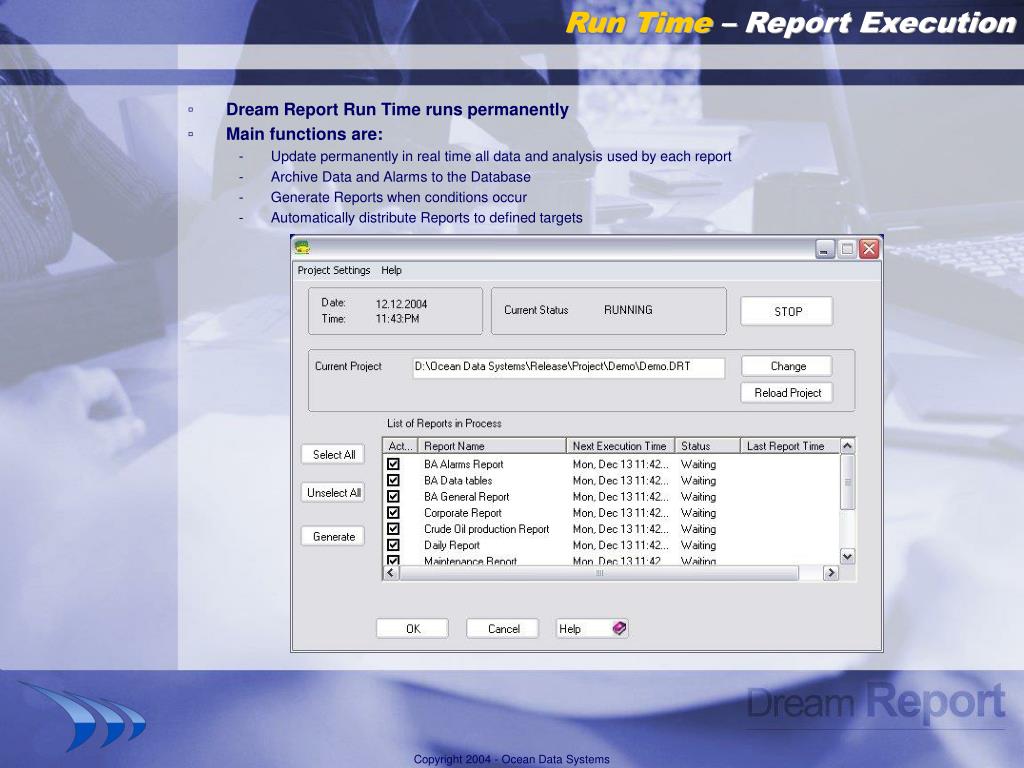Click the "List of Reports in Process" label

pyautogui.click(x=444, y=423)
